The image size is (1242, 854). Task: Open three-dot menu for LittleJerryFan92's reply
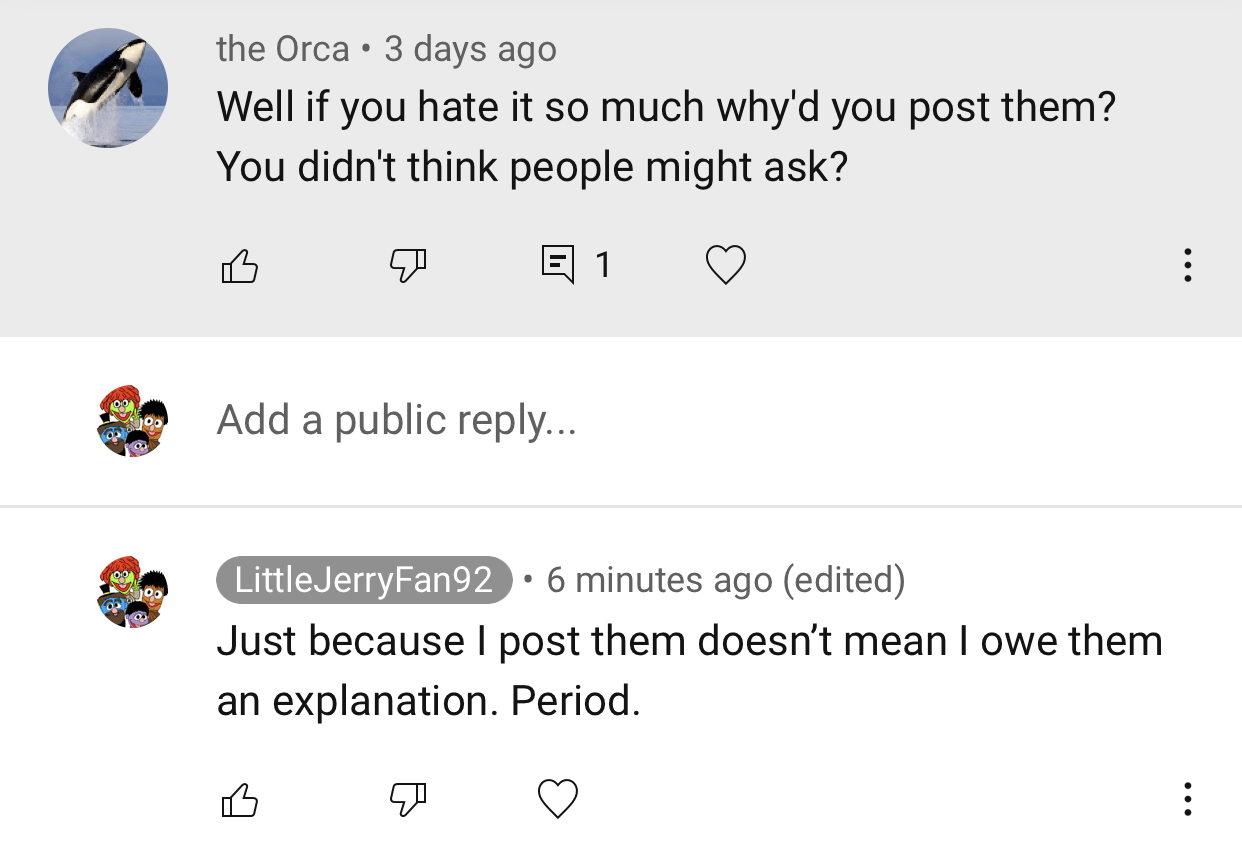point(1187,799)
